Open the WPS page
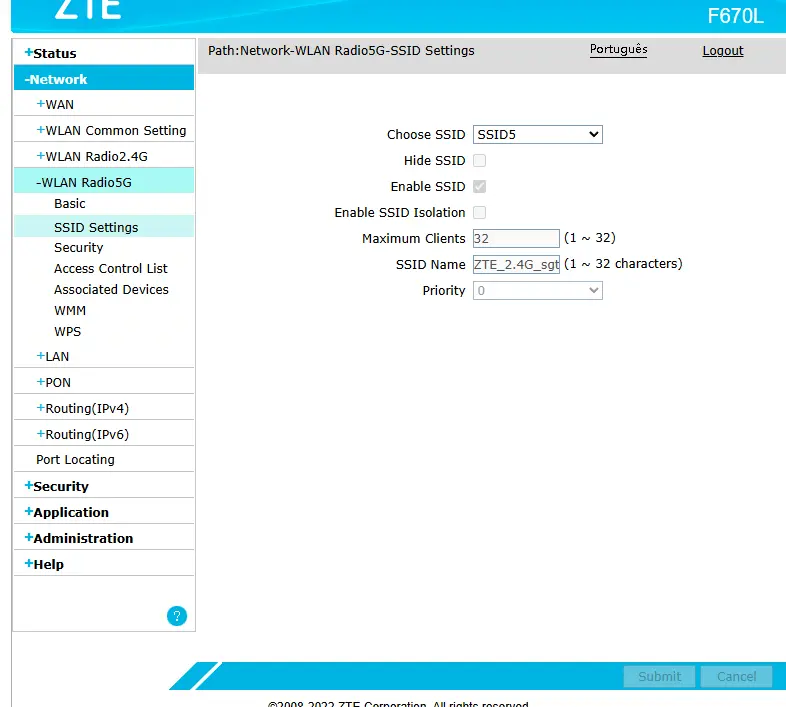Image resolution: width=786 pixels, height=707 pixels. (68, 332)
